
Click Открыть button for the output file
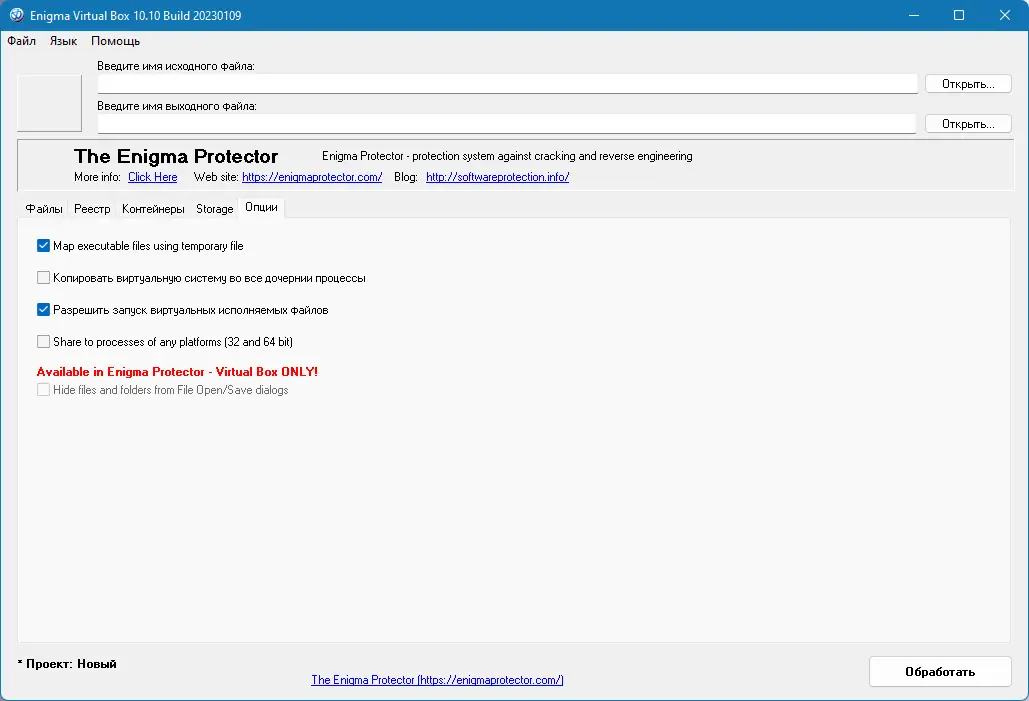point(968,124)
